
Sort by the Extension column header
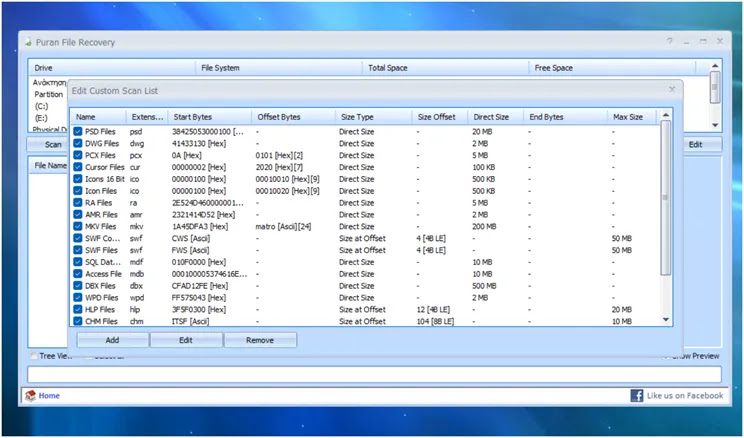click(147, 117)
